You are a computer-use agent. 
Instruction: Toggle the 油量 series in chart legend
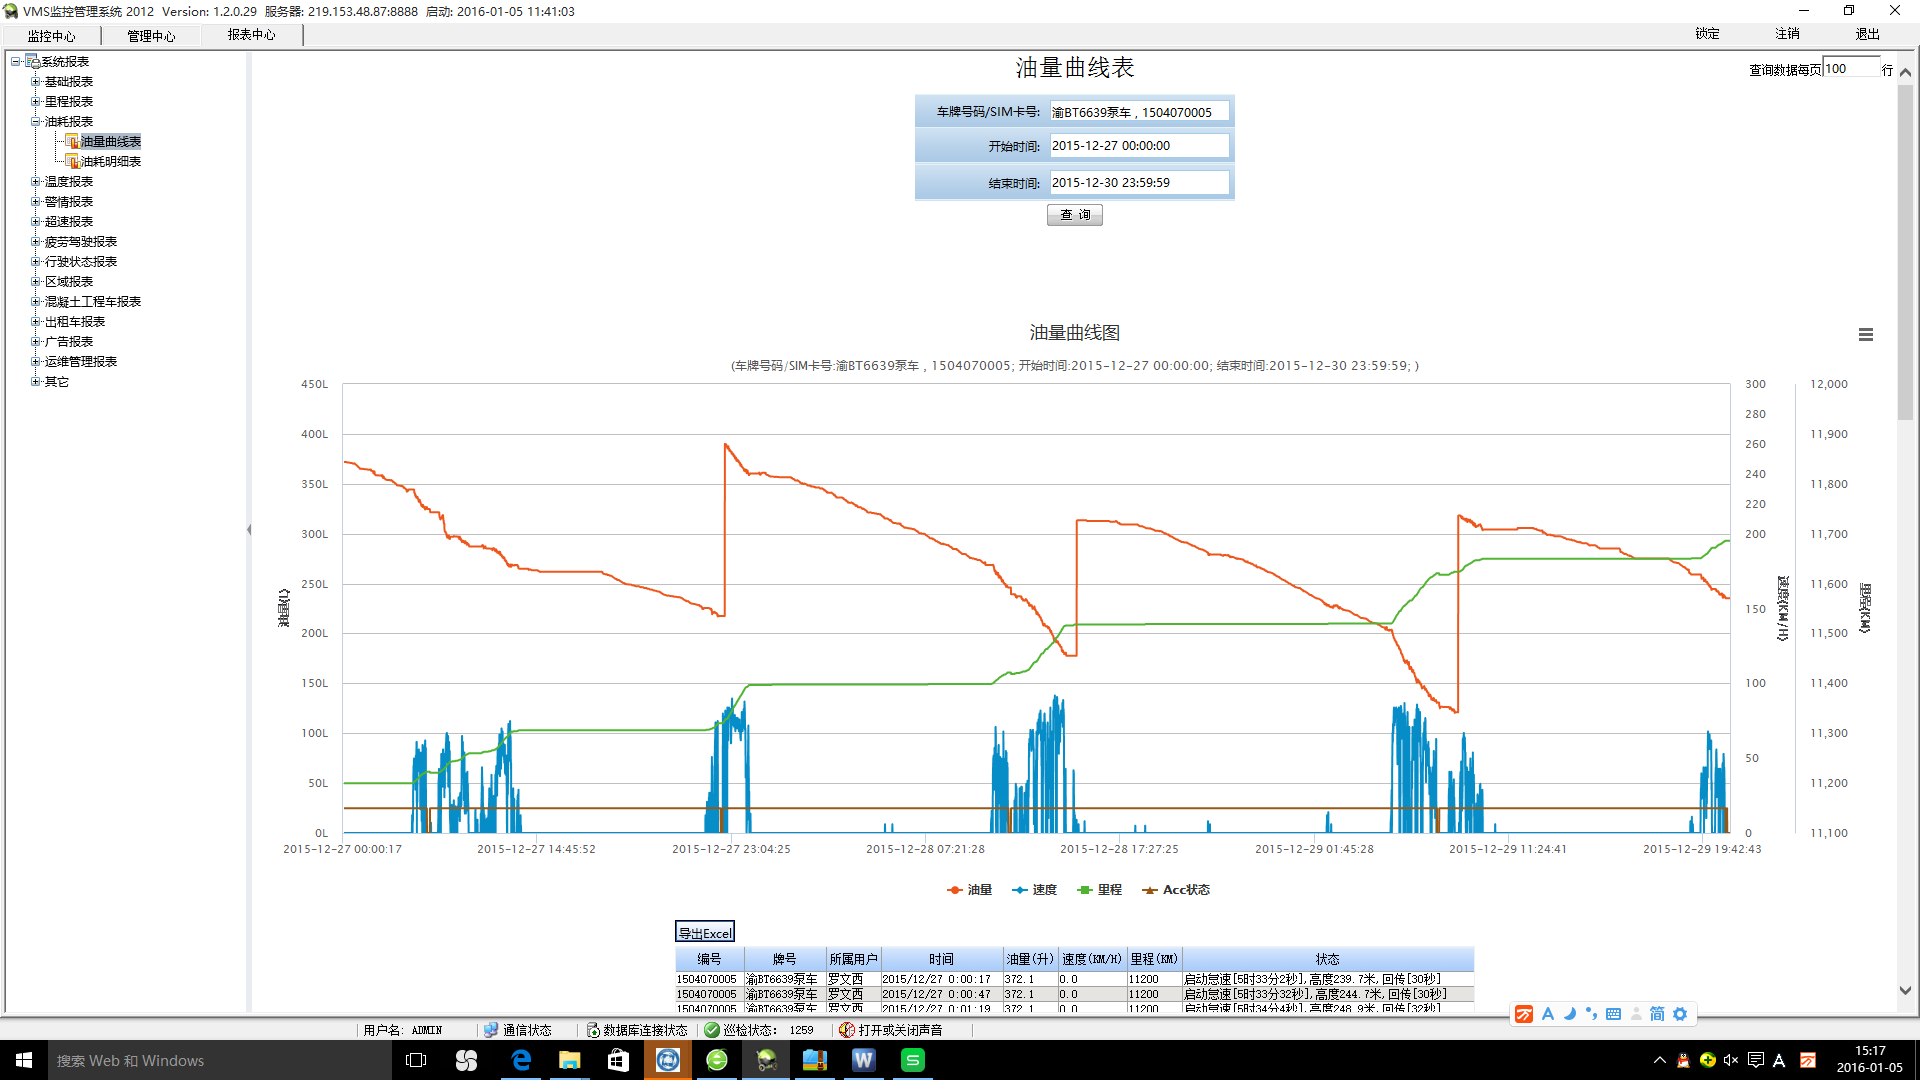tap(969, 890)
